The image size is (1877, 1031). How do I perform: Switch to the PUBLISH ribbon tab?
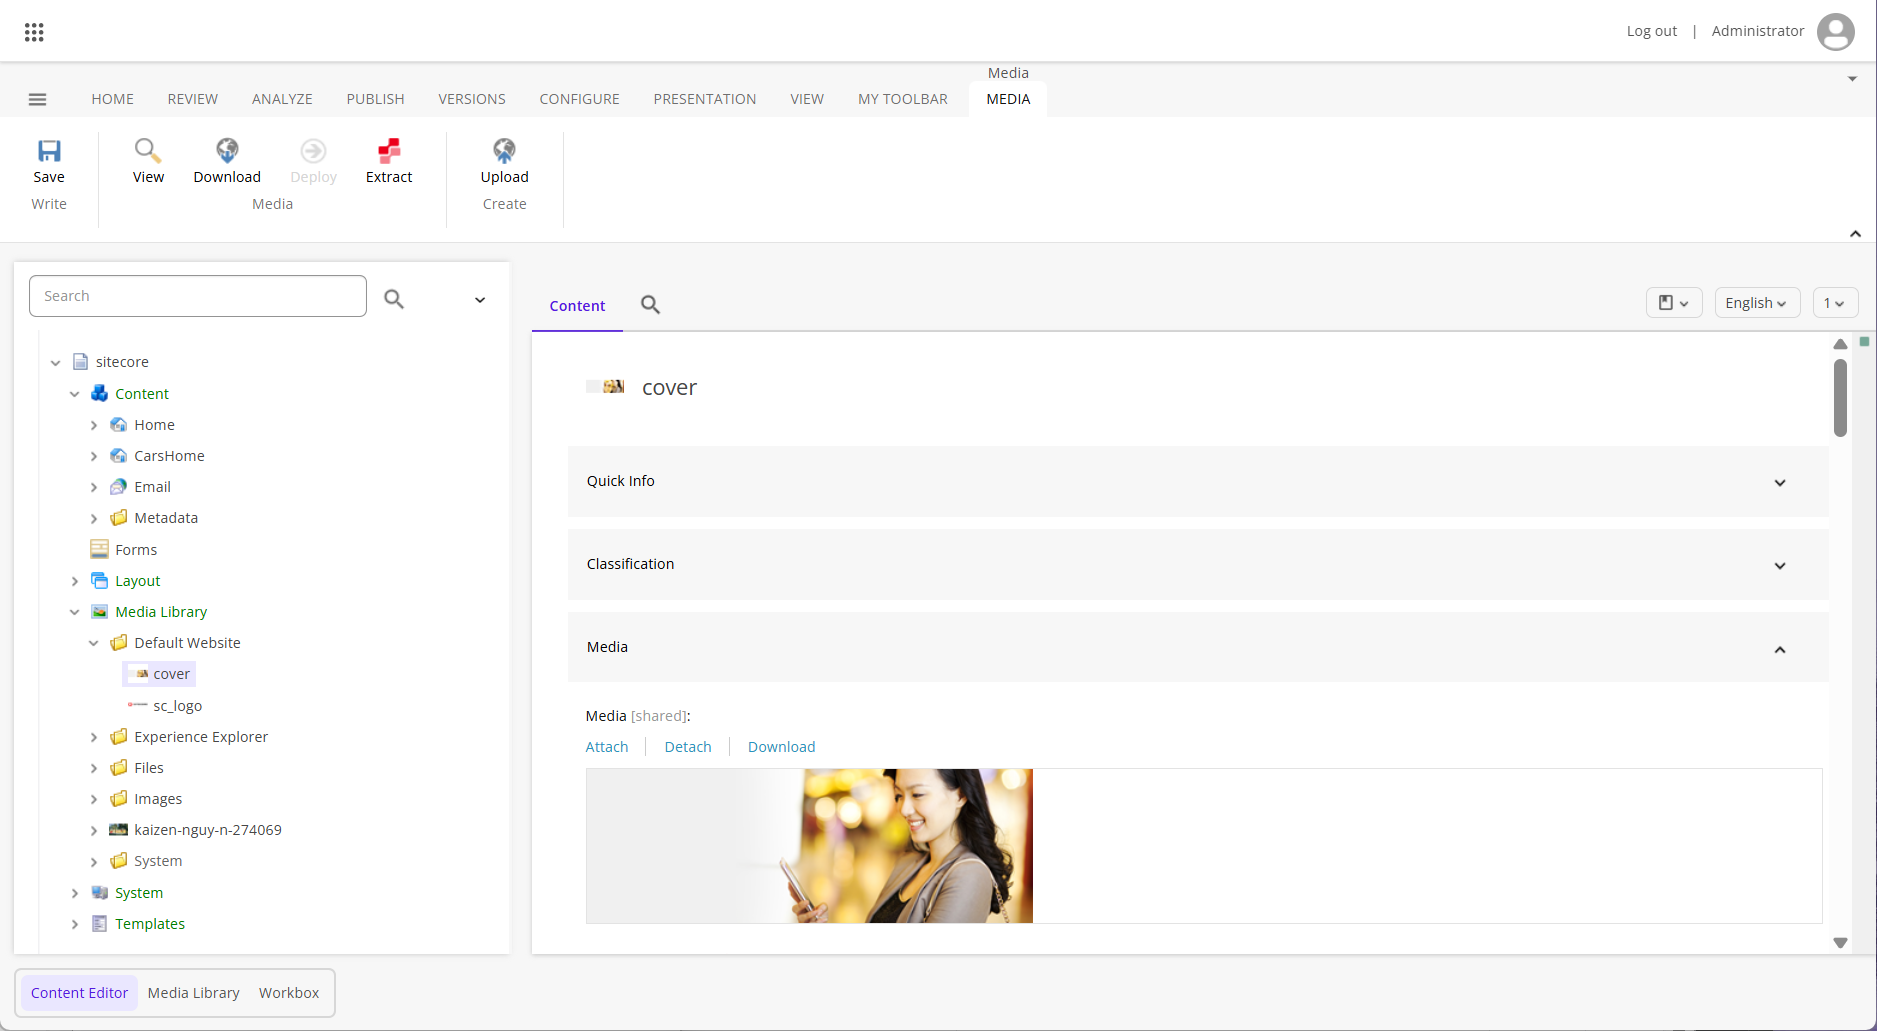376,99
